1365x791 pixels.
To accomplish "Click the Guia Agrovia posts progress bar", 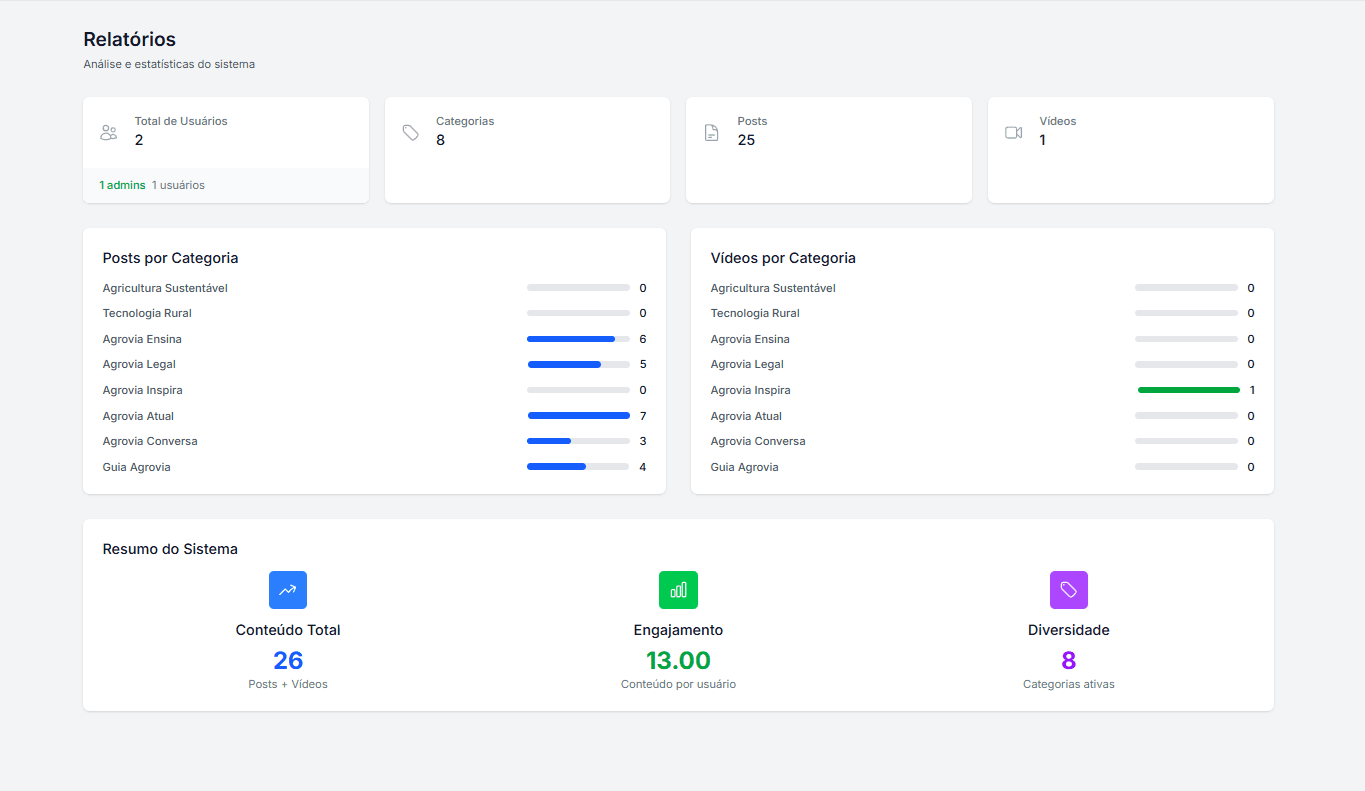I will click(578, 467).
